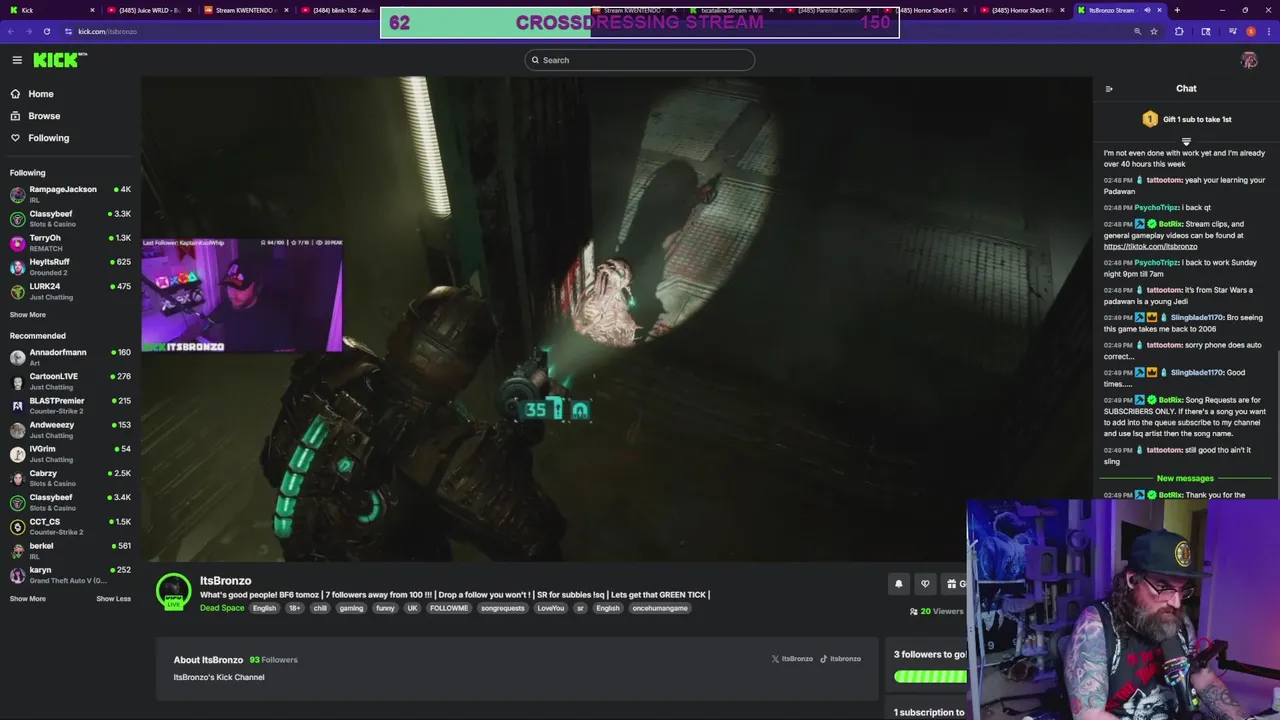
Task: Reload the page
Action: point(46,31)
